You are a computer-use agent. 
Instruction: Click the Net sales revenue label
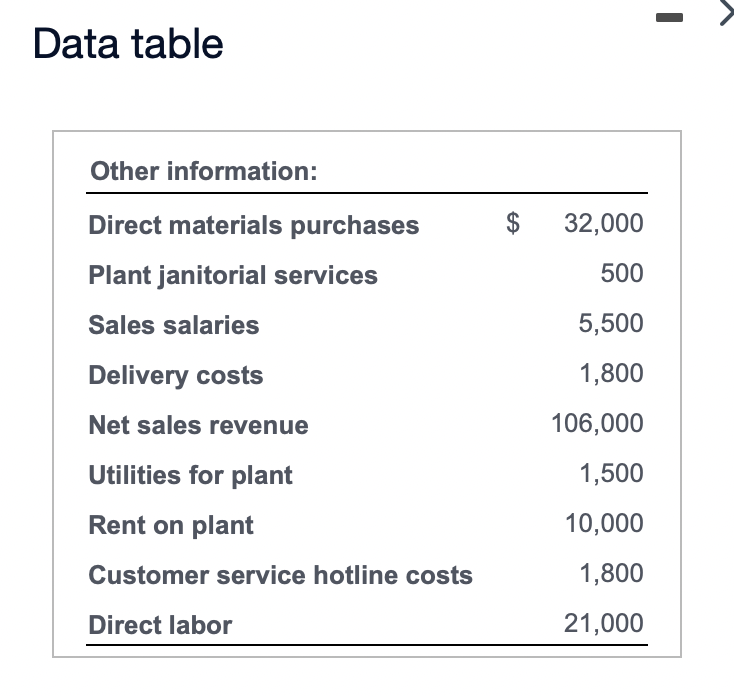(198, 425)
